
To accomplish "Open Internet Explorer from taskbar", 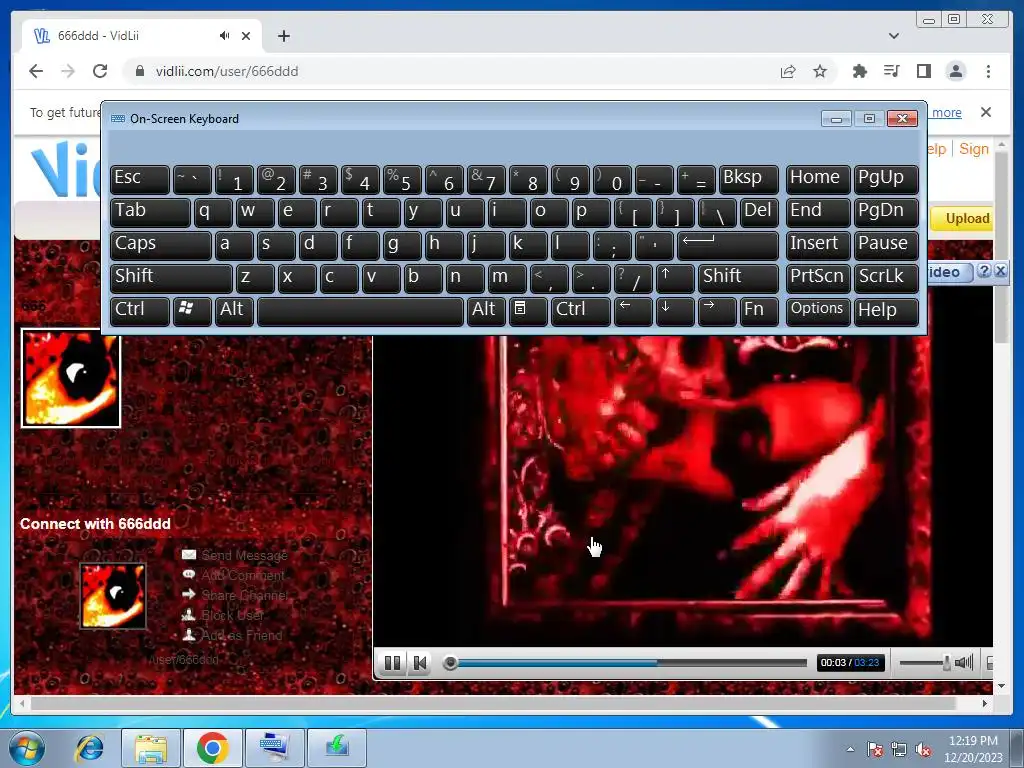I will [x=89, y=748].
